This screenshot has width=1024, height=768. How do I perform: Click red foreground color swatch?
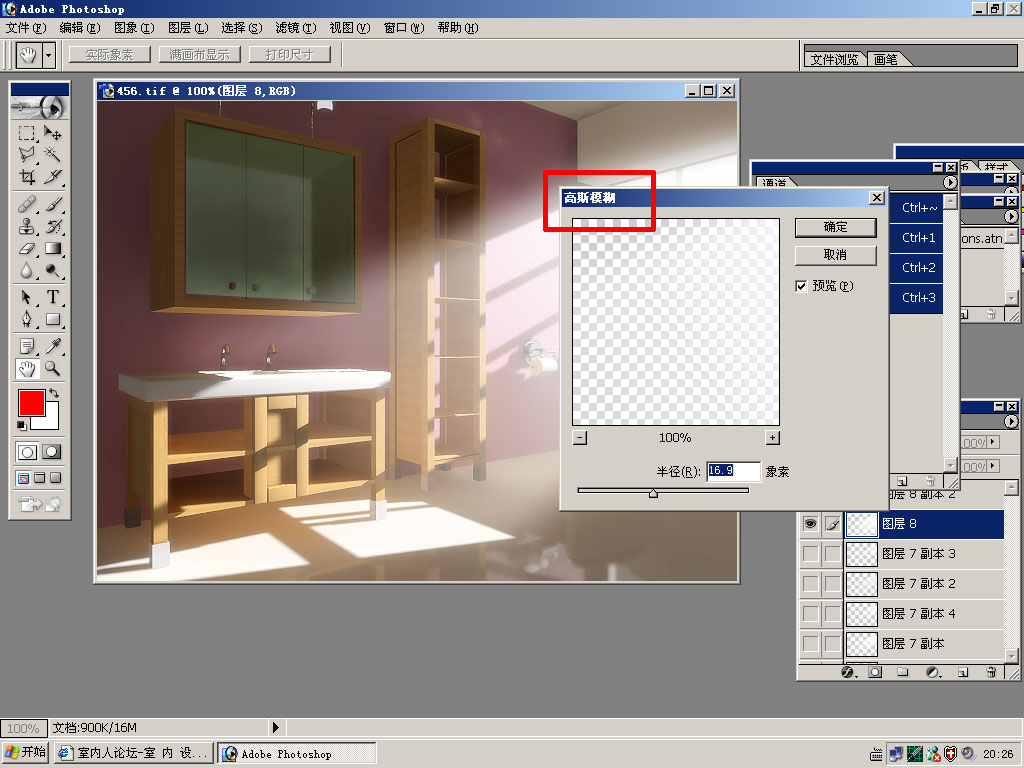coord(31,402)
